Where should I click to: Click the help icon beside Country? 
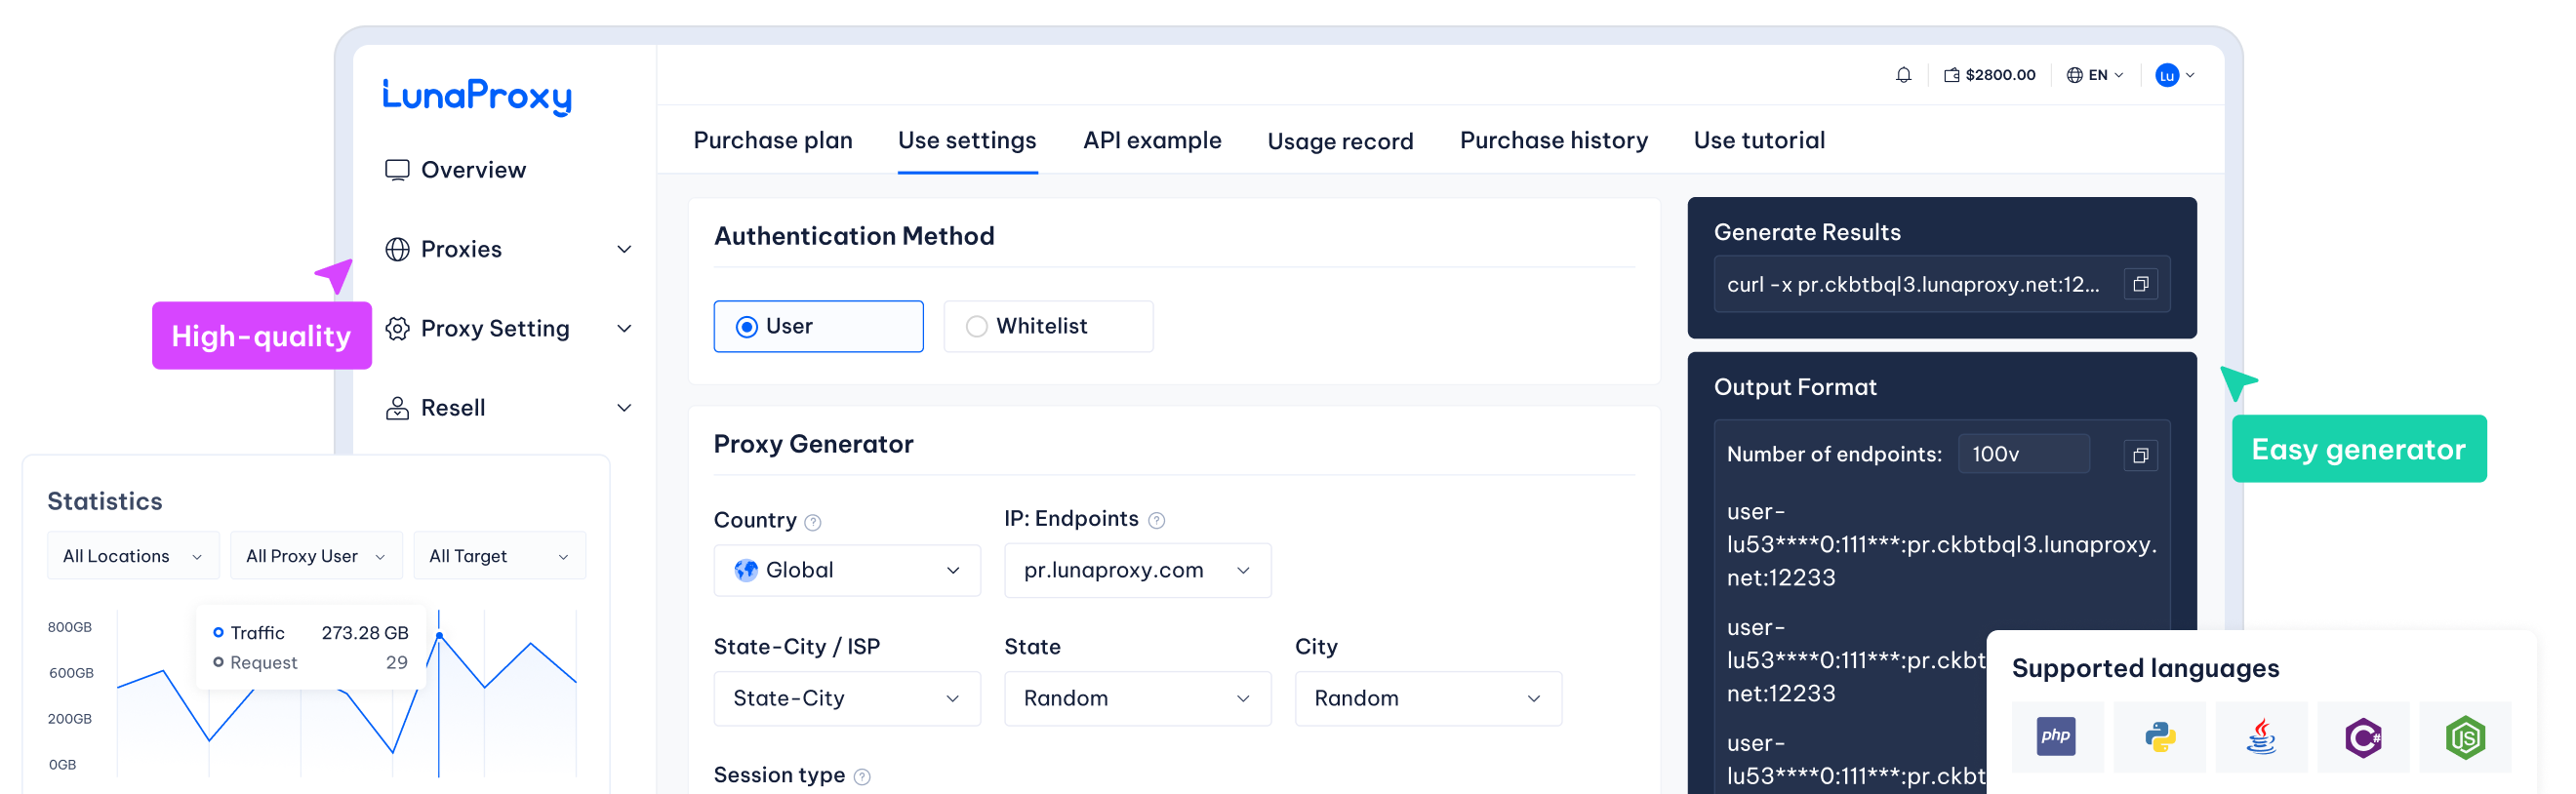click(x=813, y=522)
